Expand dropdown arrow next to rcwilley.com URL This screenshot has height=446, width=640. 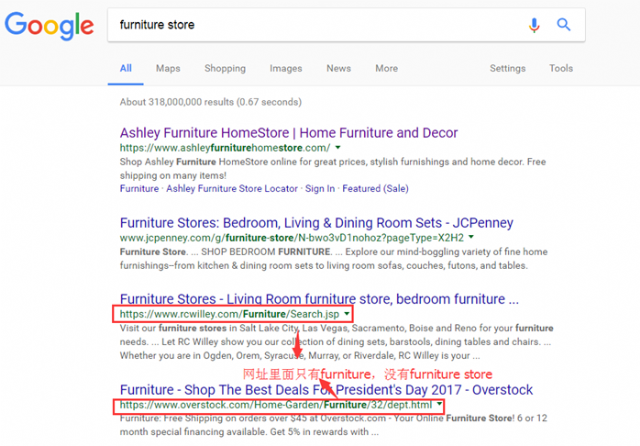[x=347, y=313]
